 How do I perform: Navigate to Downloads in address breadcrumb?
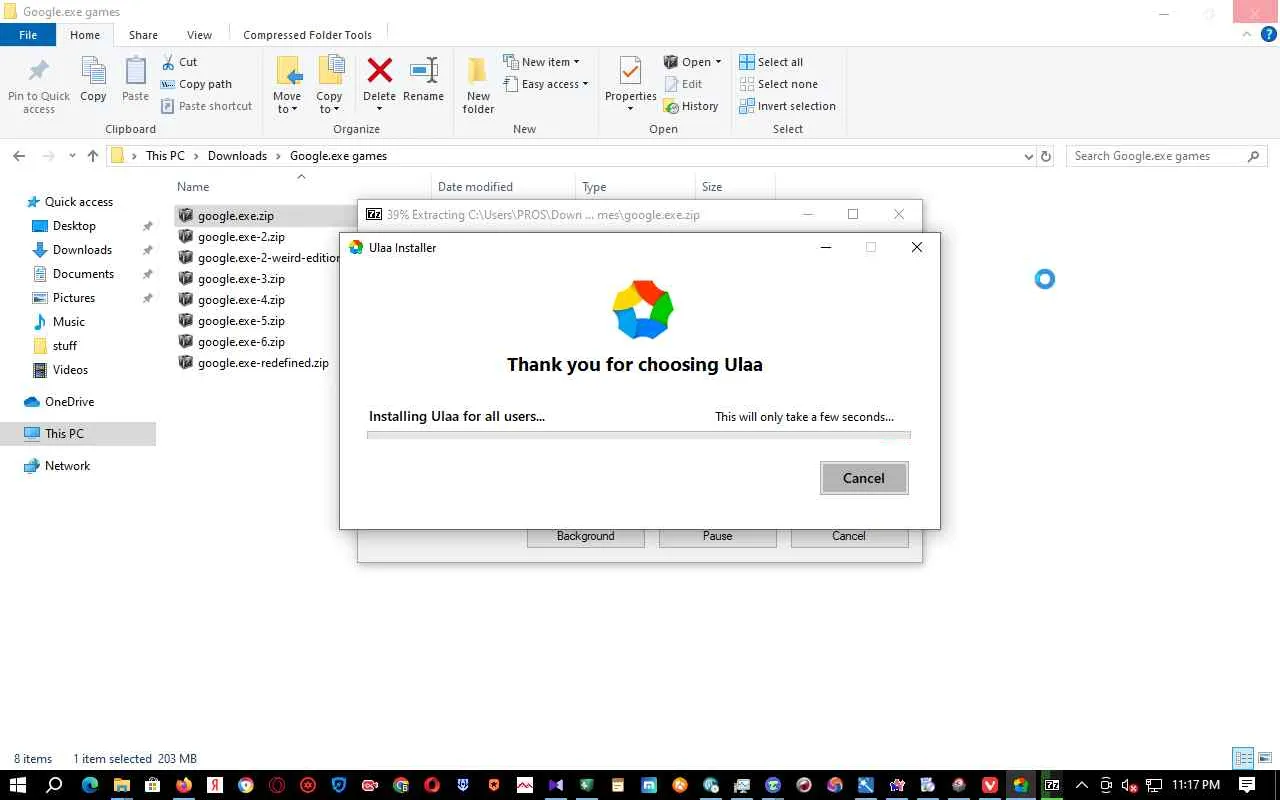click(237, 156)
